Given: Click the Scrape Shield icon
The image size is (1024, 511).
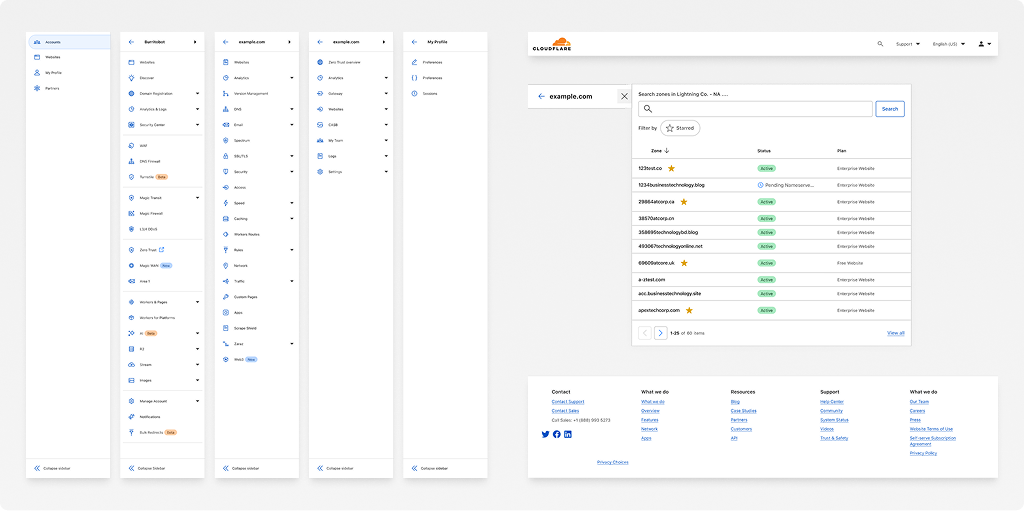Looking at the screenshot, I should pyautogui.click(x=226, y=328).
